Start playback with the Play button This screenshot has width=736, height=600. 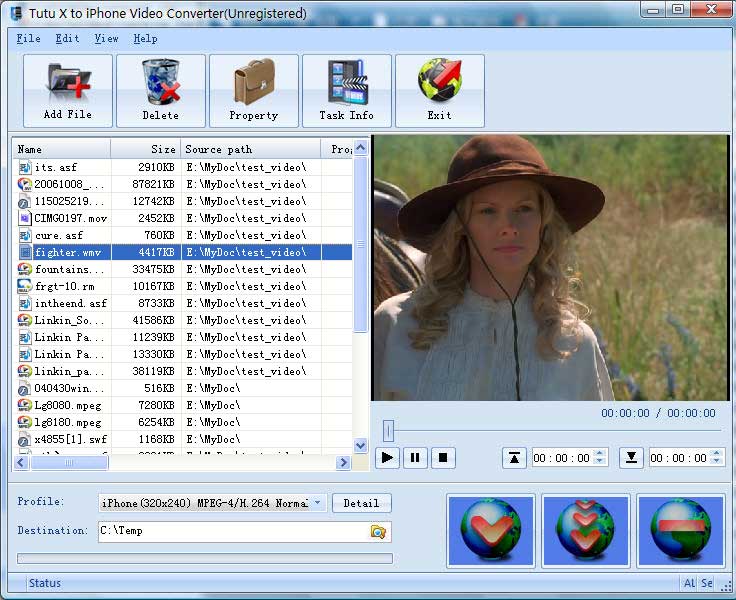click(387, 457)
